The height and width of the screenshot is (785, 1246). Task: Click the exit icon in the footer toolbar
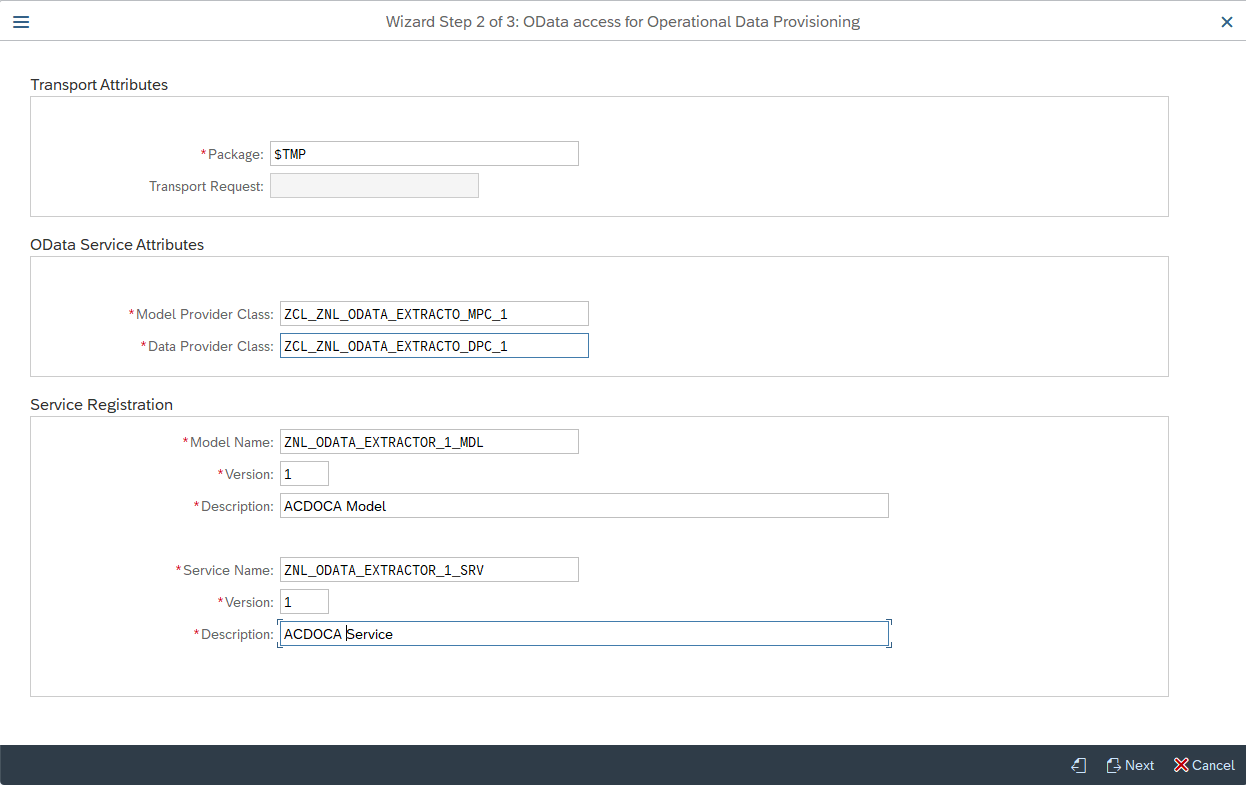click(x=1078, y=765)
